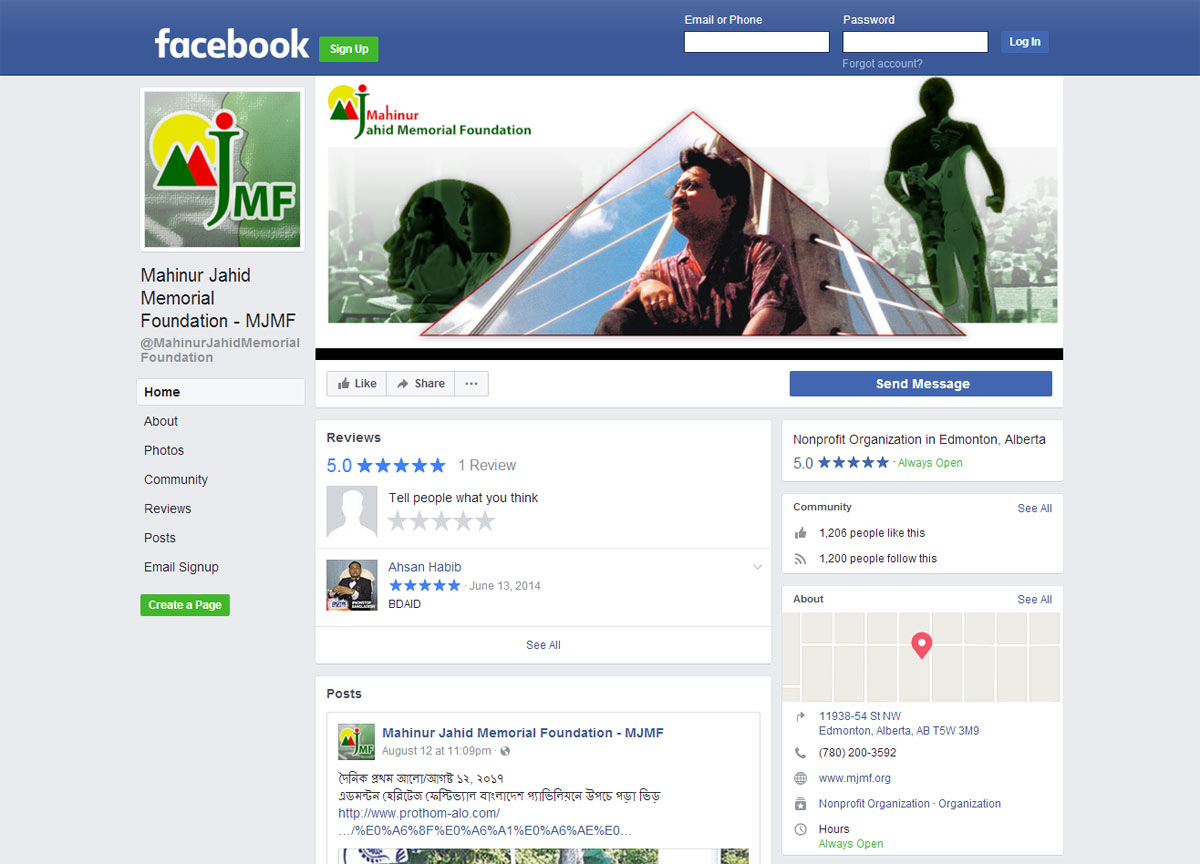Click the Send Message button
The image size is (1200, 864).
(920, 384)
